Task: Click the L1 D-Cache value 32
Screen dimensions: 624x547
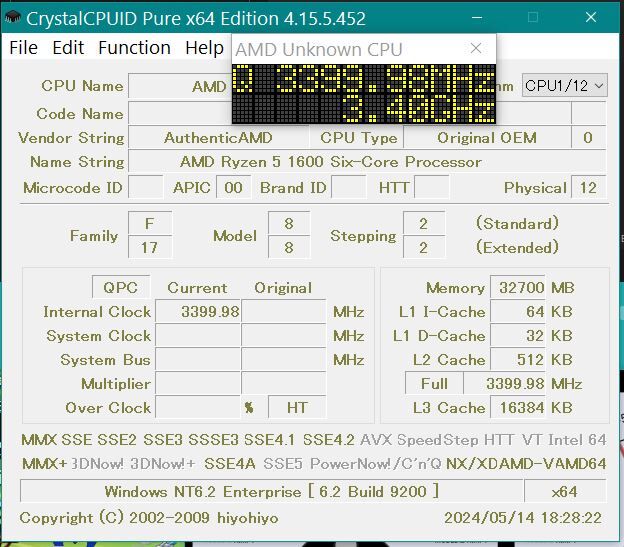Action: (x=518, y=335)
